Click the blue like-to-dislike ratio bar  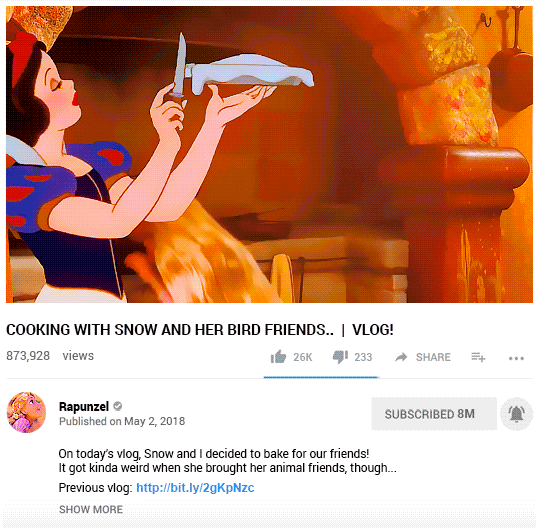point(321,377)
